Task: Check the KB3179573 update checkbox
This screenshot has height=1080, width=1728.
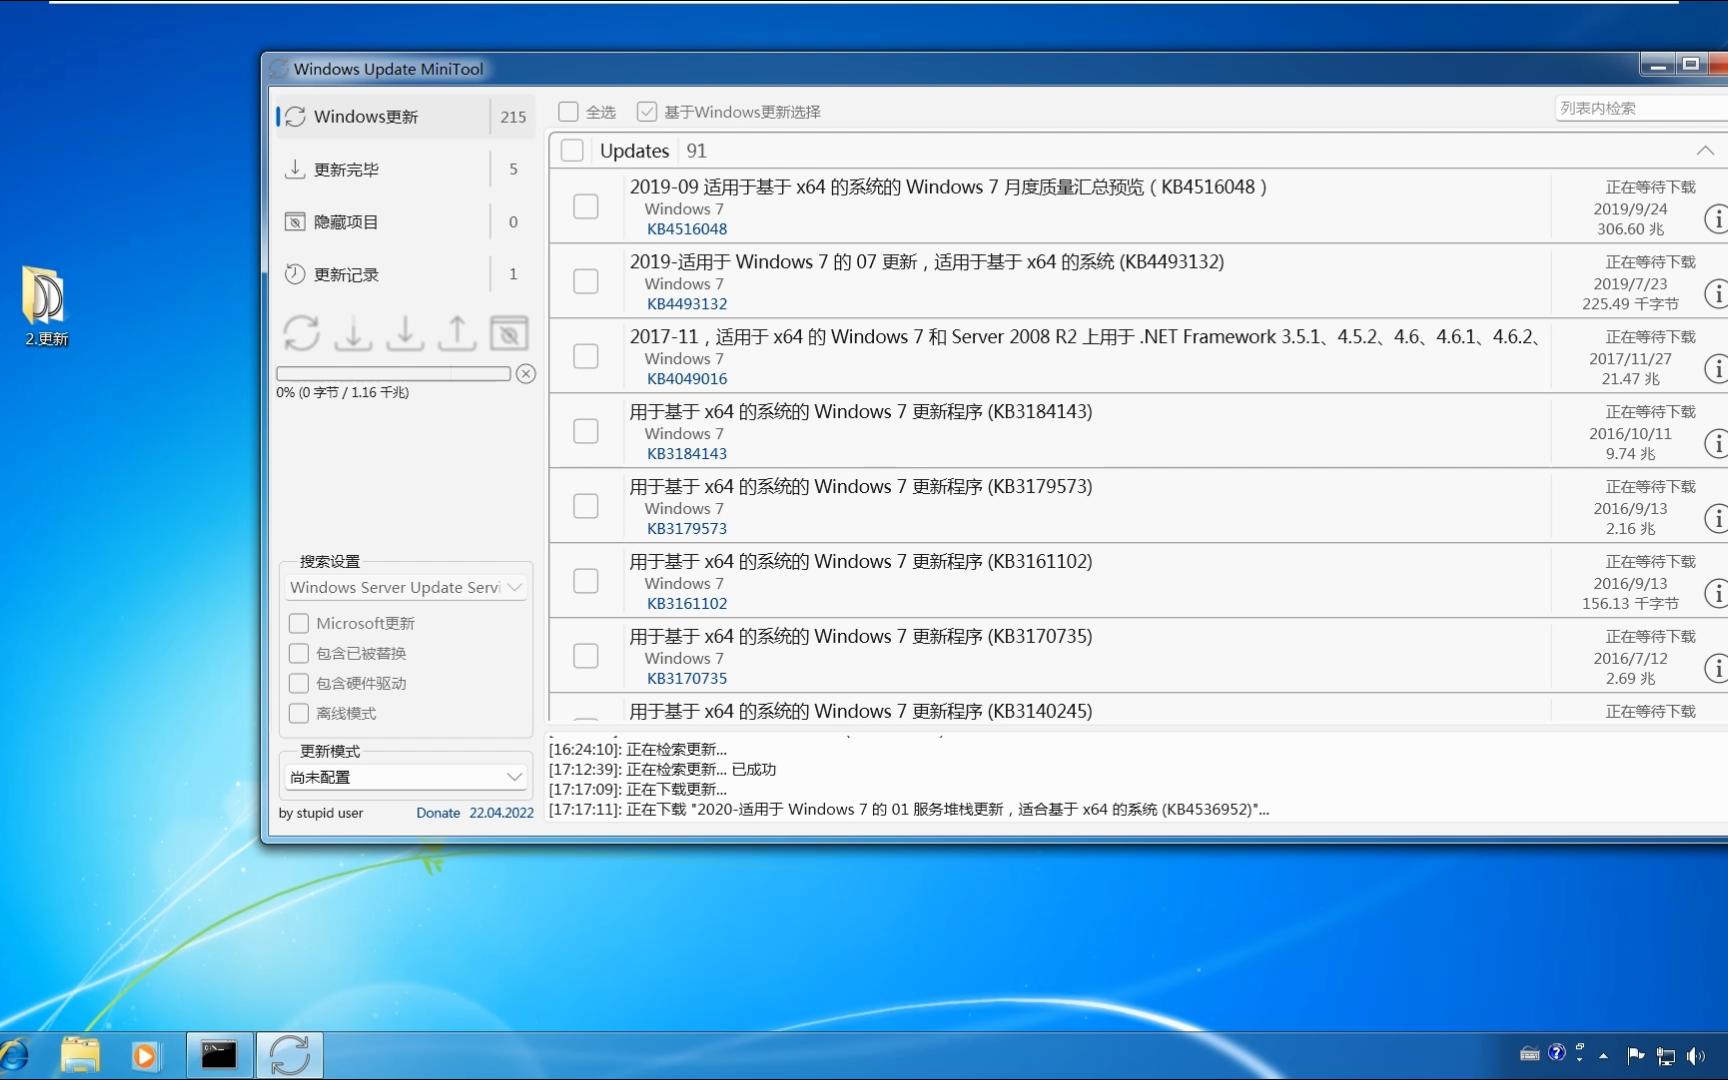Action: [586, 506]
